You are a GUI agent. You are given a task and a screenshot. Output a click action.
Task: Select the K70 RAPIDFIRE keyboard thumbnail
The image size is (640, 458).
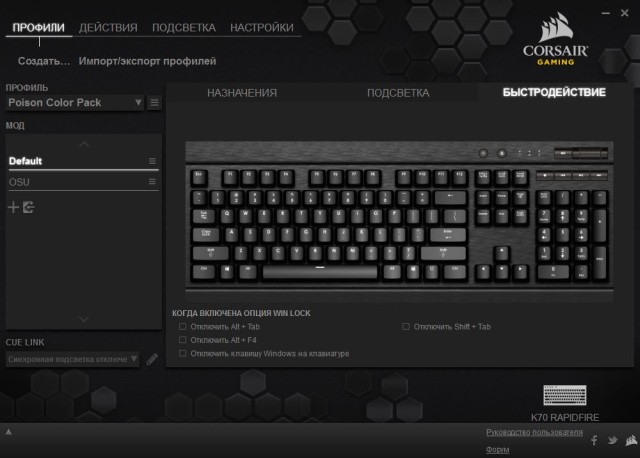pyautogui.click(x=565, y=395)
